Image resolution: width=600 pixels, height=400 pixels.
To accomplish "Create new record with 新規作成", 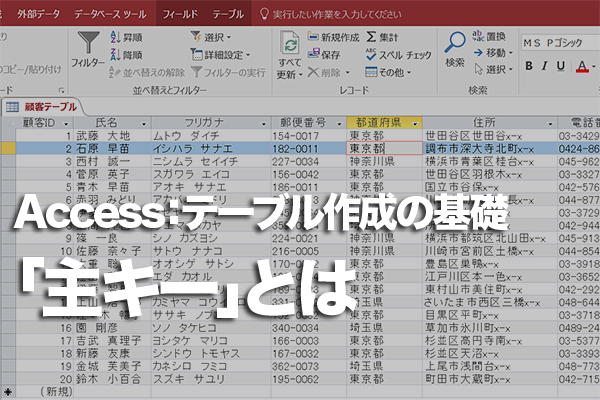I will pyautogui.click(x=333, y=37).
